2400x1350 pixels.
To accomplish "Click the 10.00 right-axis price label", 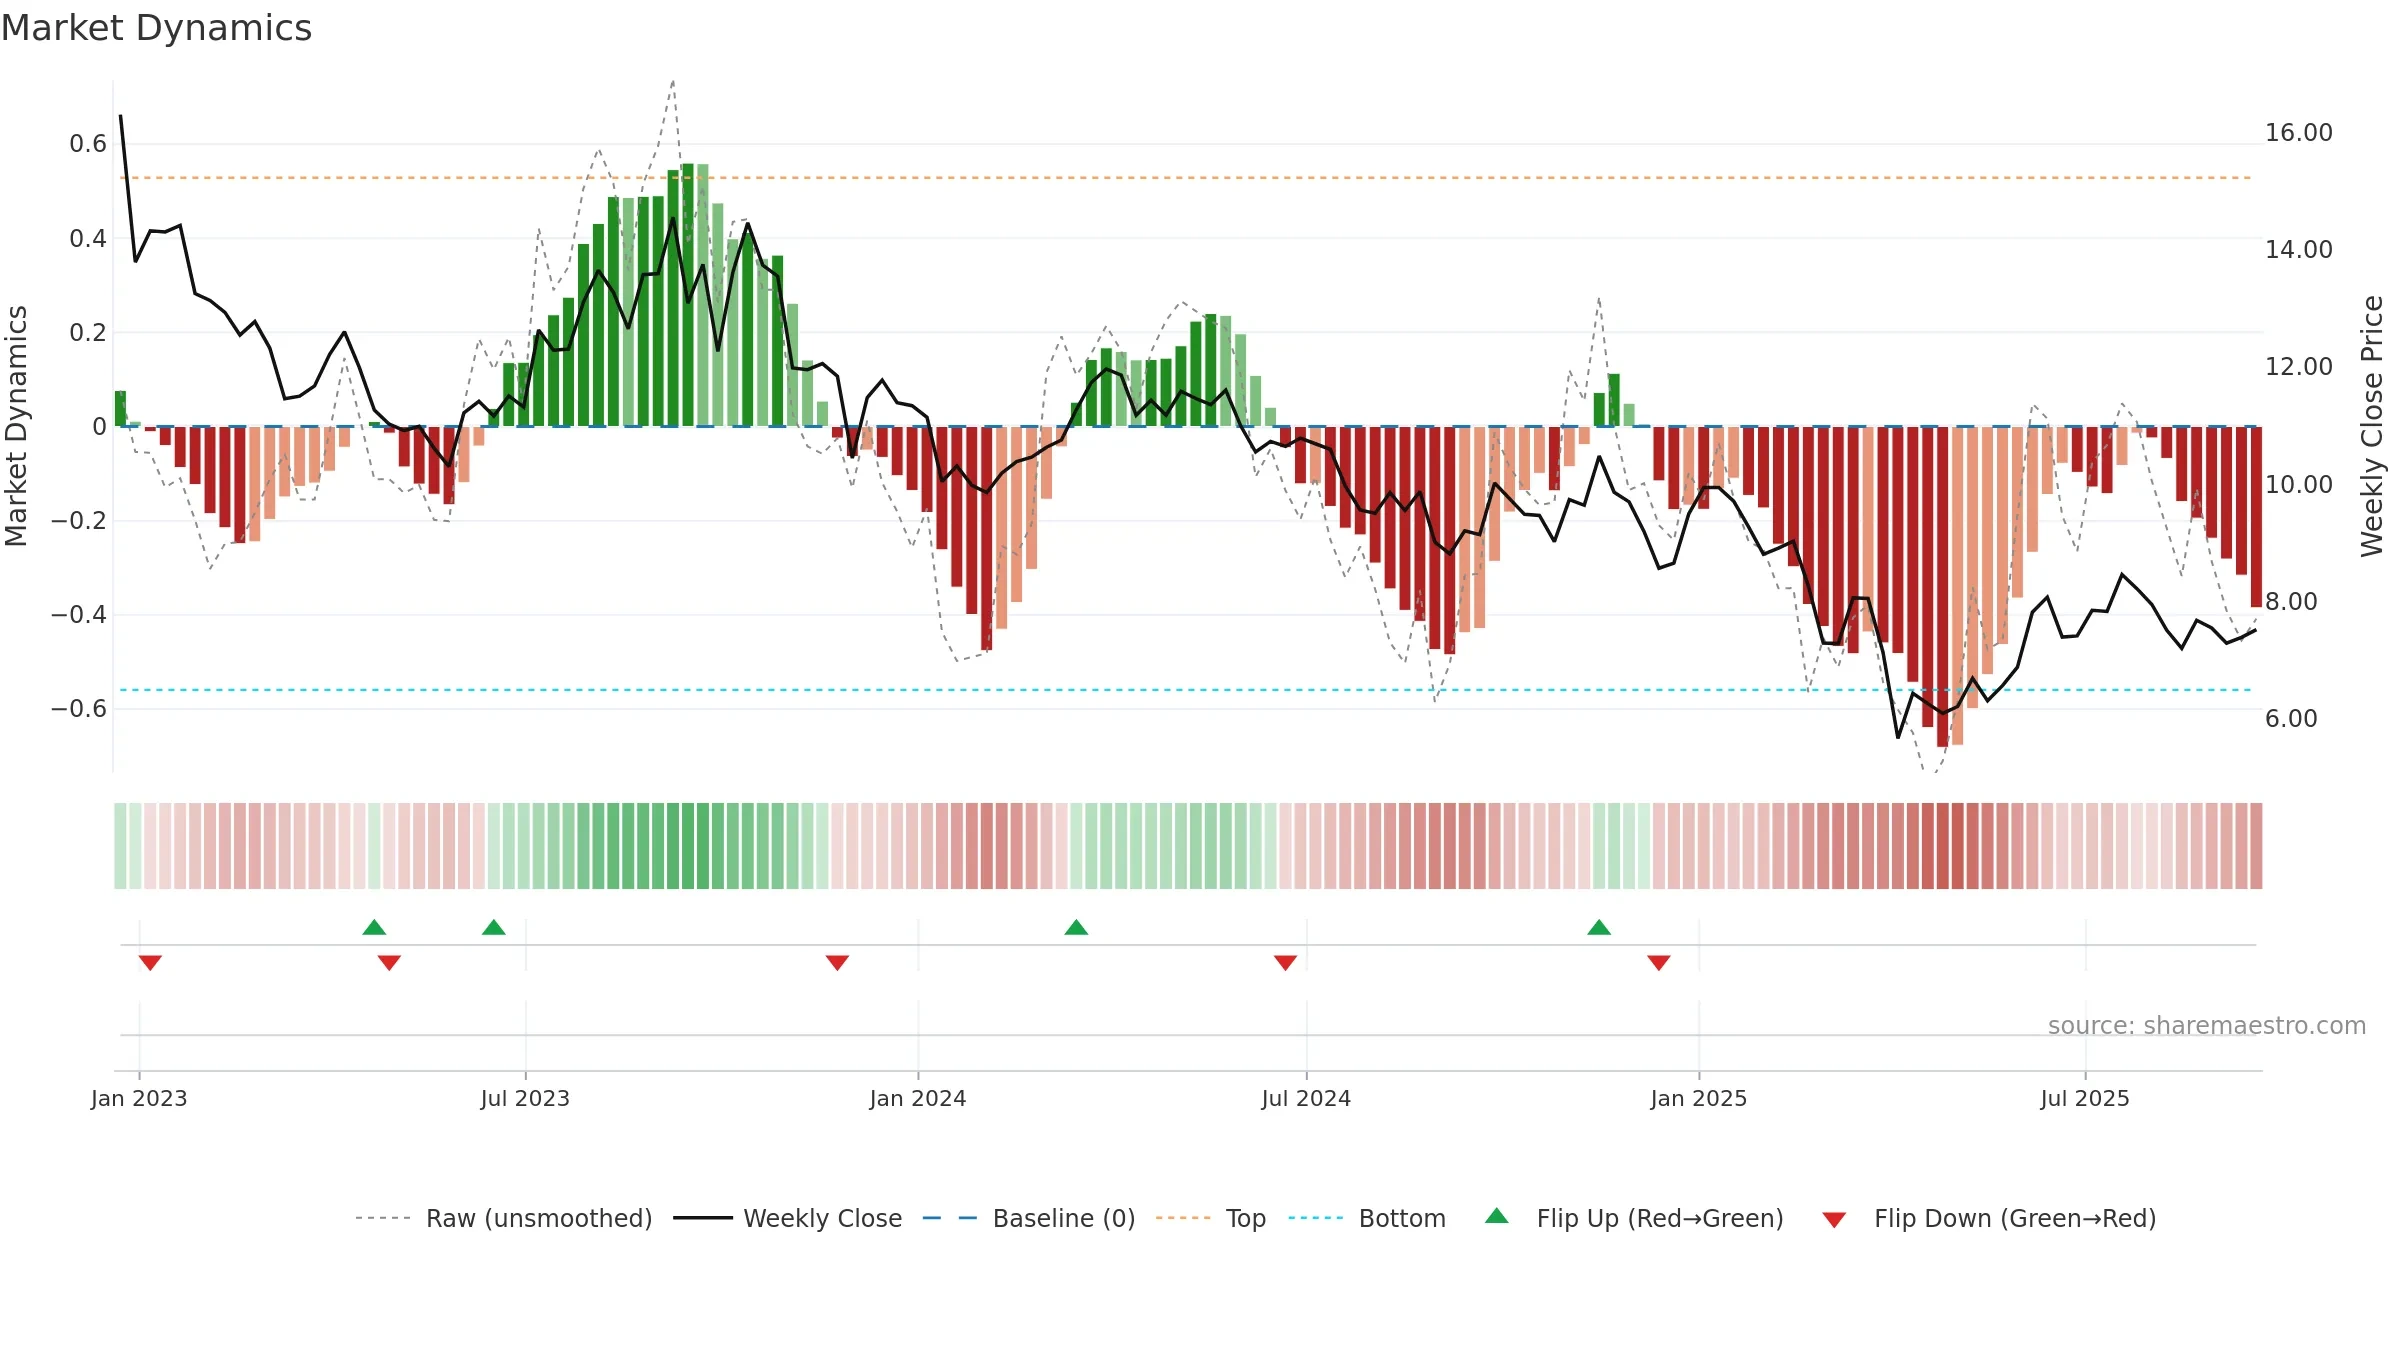I will click(x=2298, y=484).
